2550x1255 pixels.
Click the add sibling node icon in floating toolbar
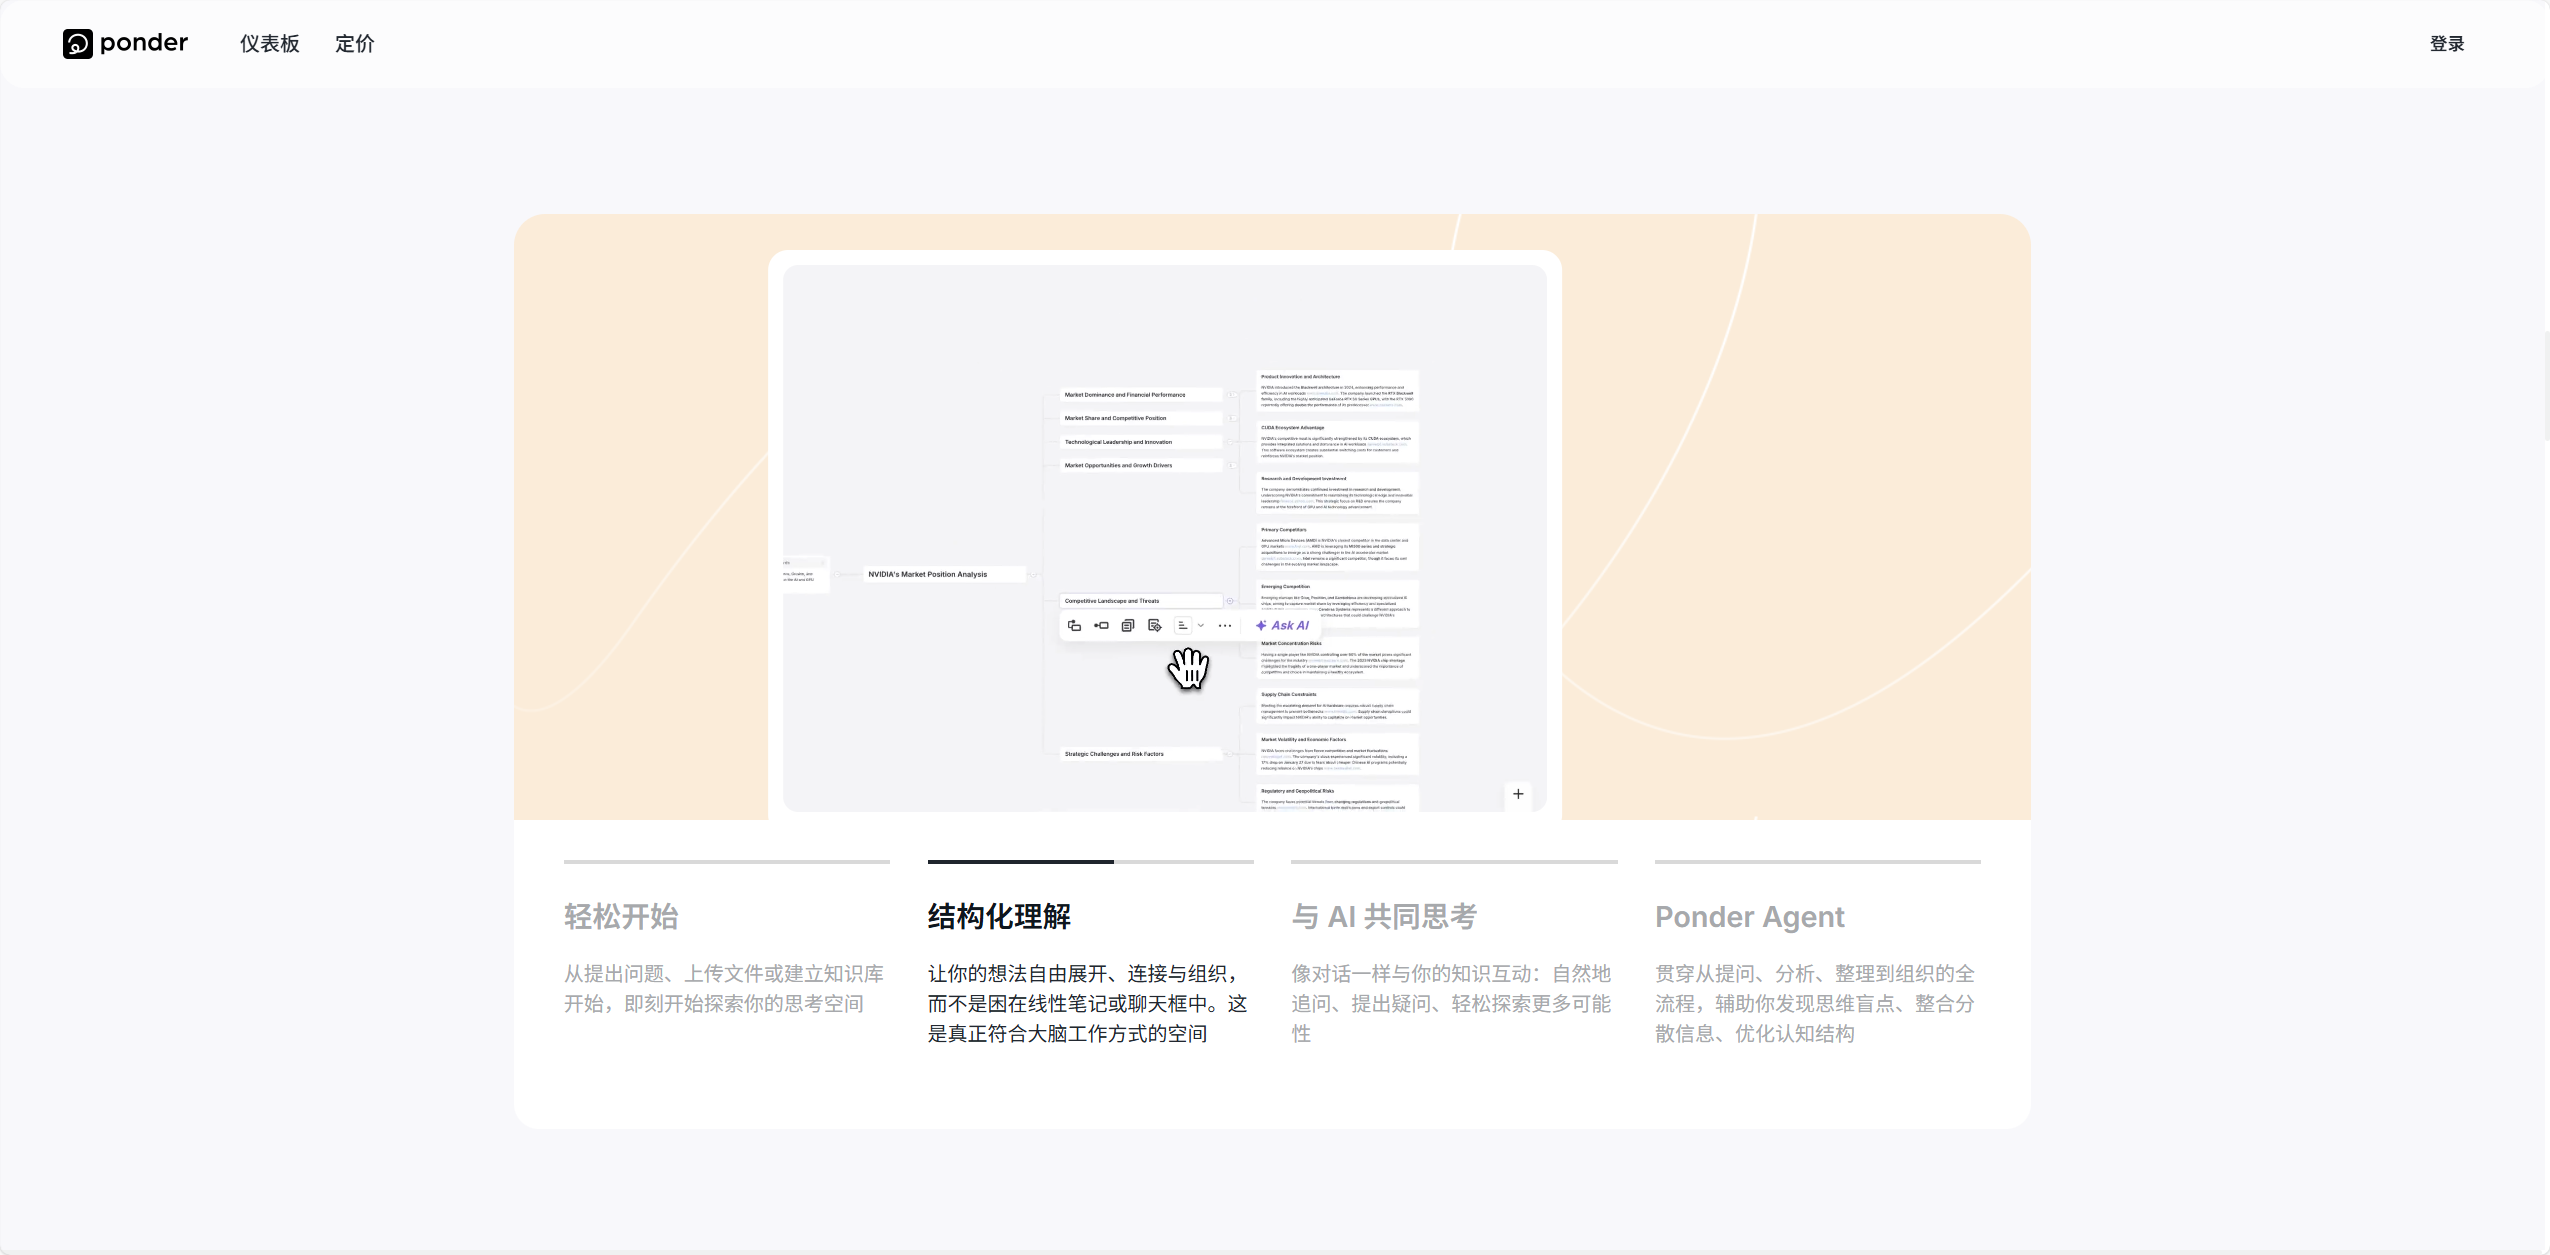point(1101,626)
